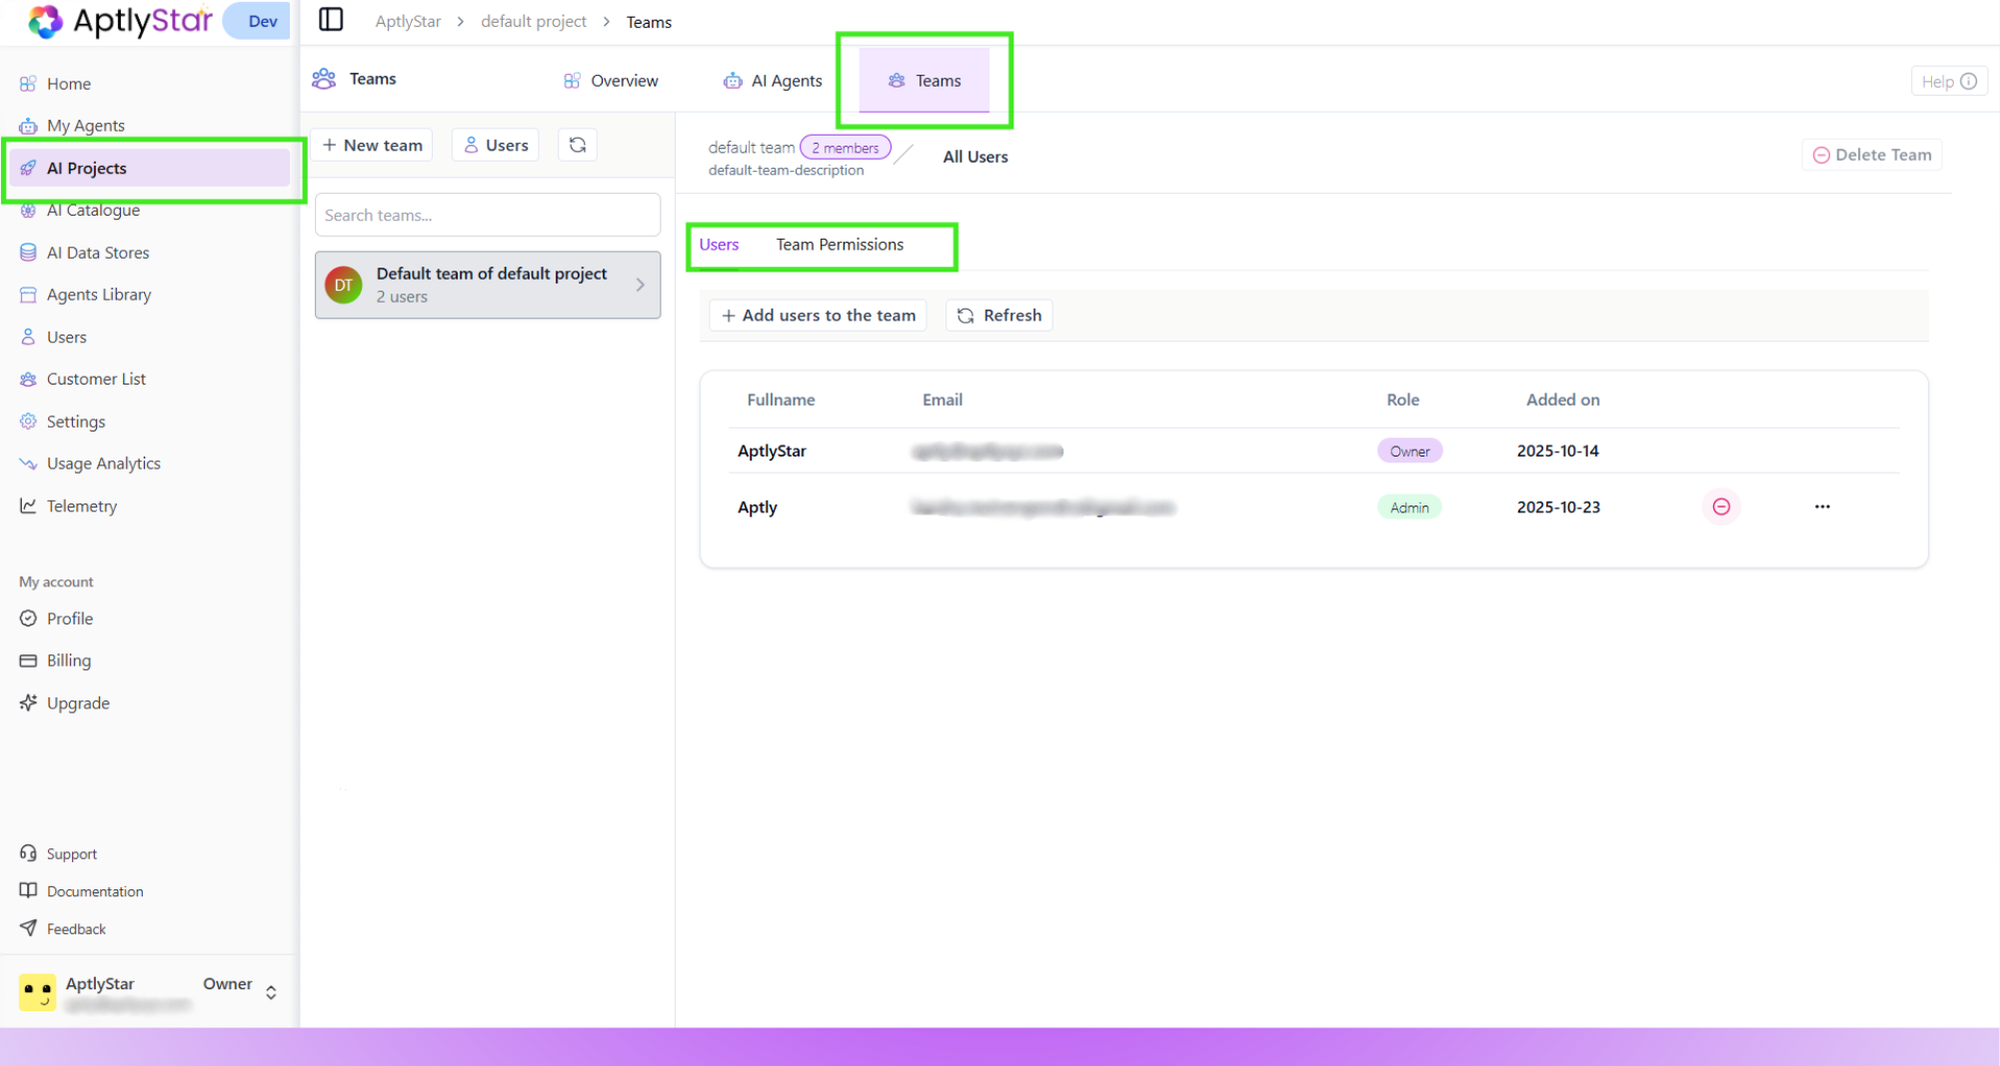2000x1066 pixels.
Task: Go to default project breadcrumb
Action: pos(533,21)
